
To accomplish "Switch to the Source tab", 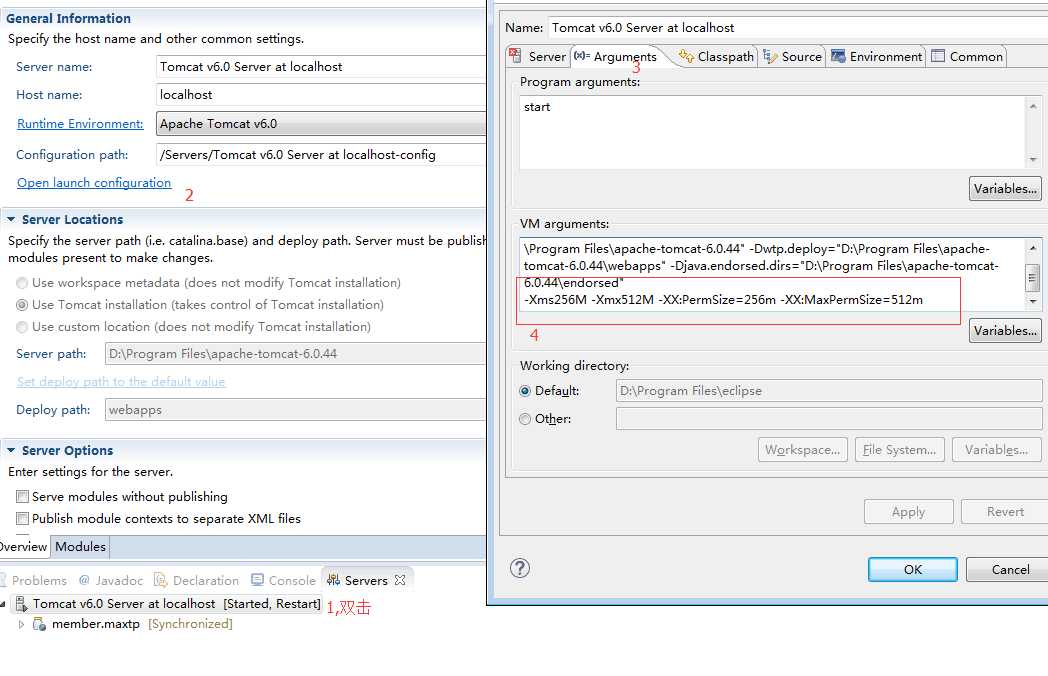I will pos(793,56).
